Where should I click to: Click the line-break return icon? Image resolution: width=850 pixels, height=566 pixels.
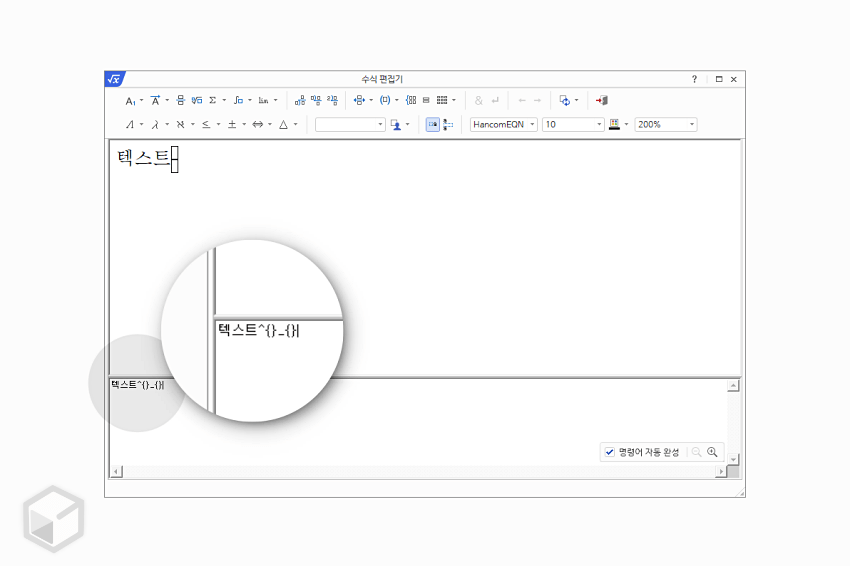[495, 100]
